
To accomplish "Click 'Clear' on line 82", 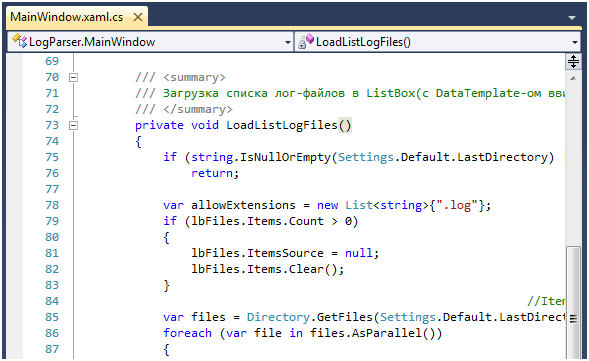I will coord(306,269).
